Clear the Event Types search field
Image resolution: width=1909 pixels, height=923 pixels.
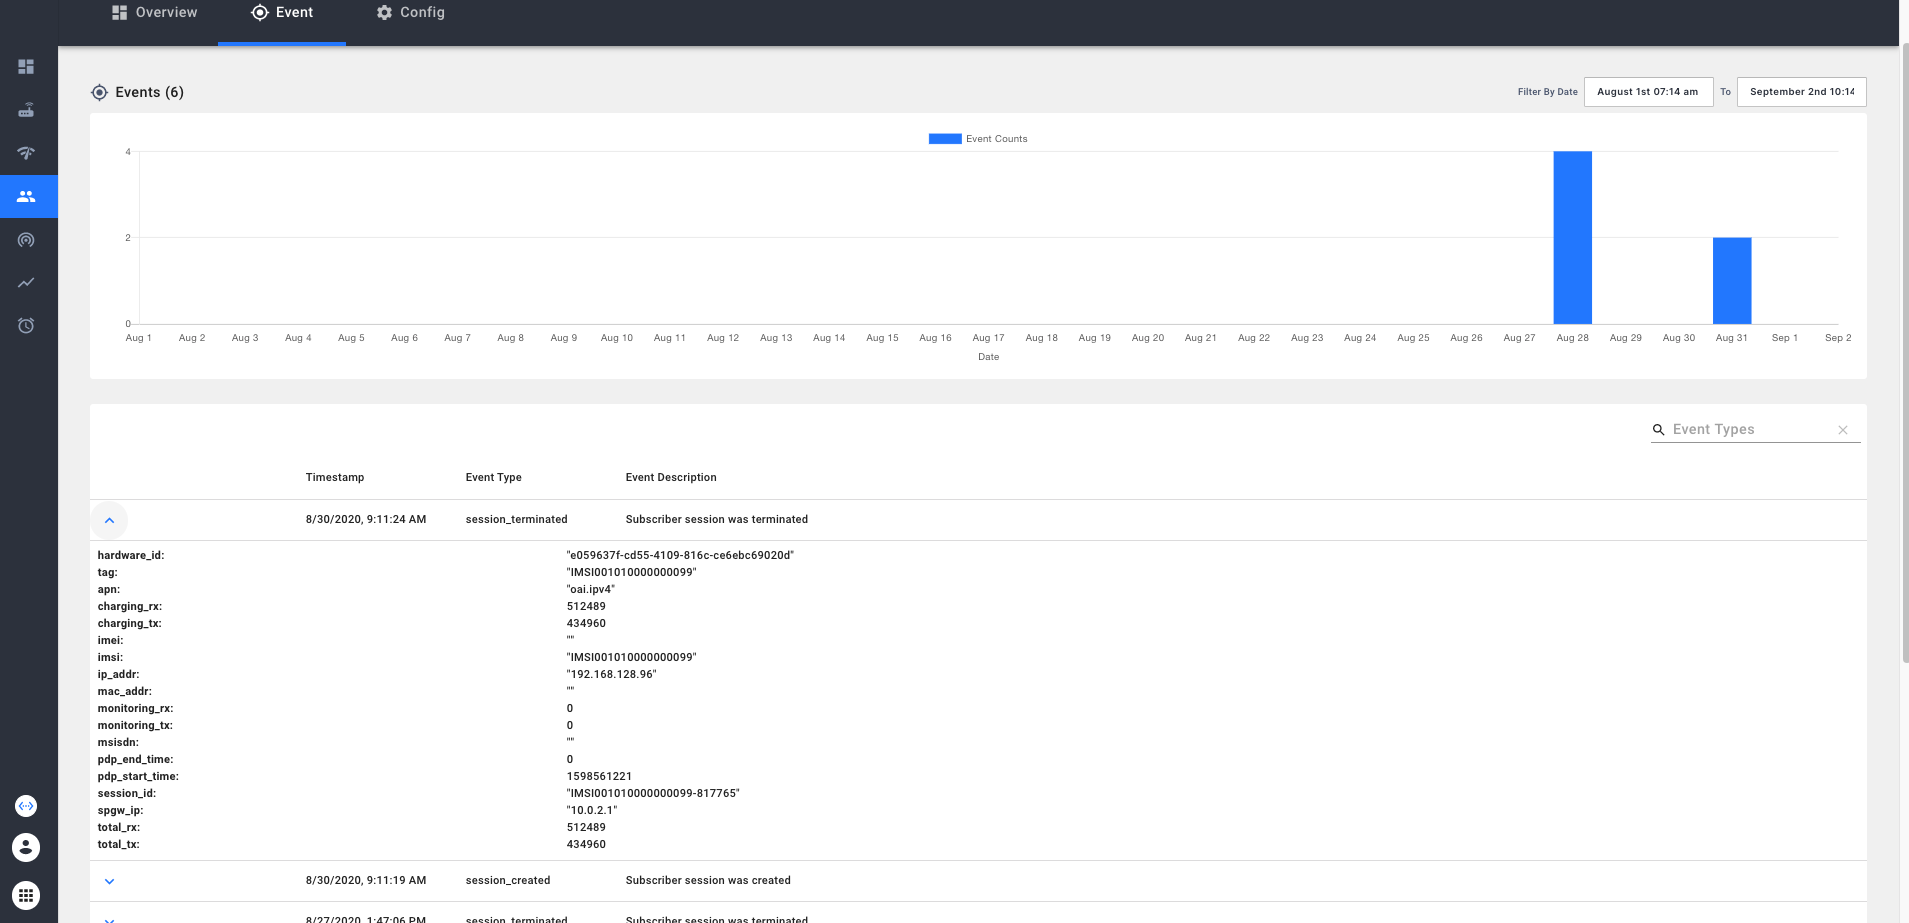click(1843, 430)
